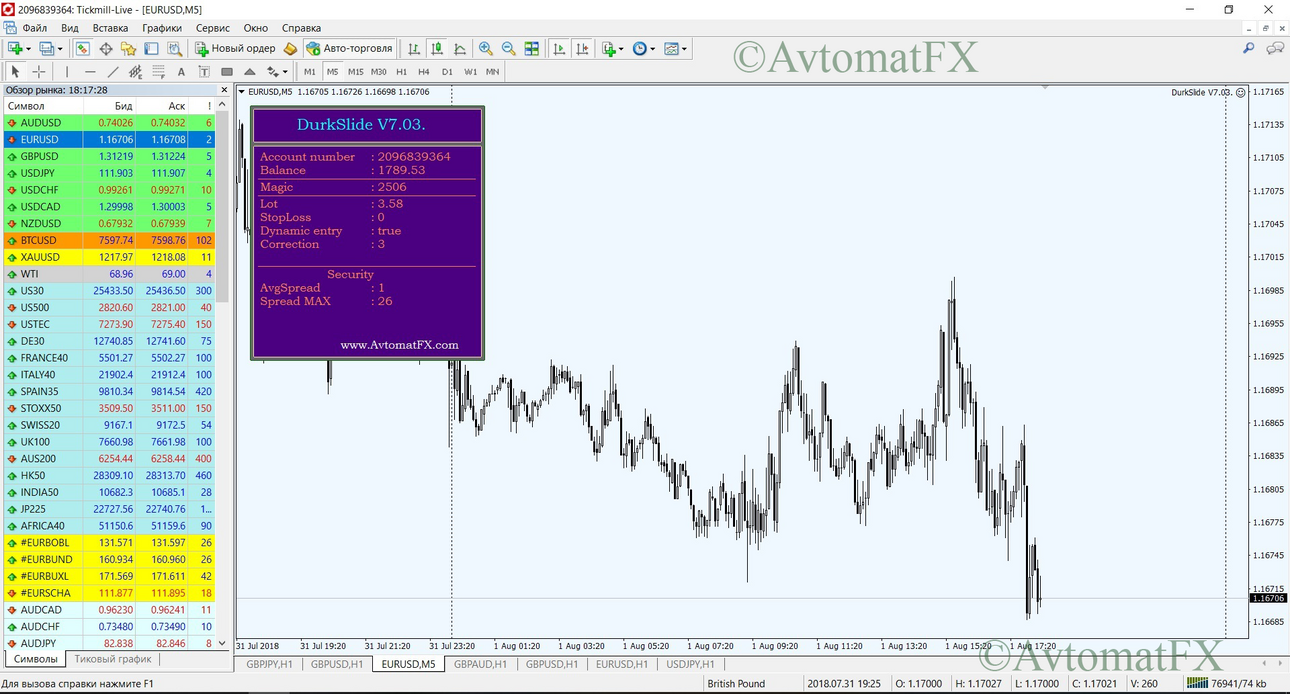This screenshot has height=694, width=1290.
Task: Switch chart to candlesticks type
Action: pyautogui.click(x=437, y=48)
